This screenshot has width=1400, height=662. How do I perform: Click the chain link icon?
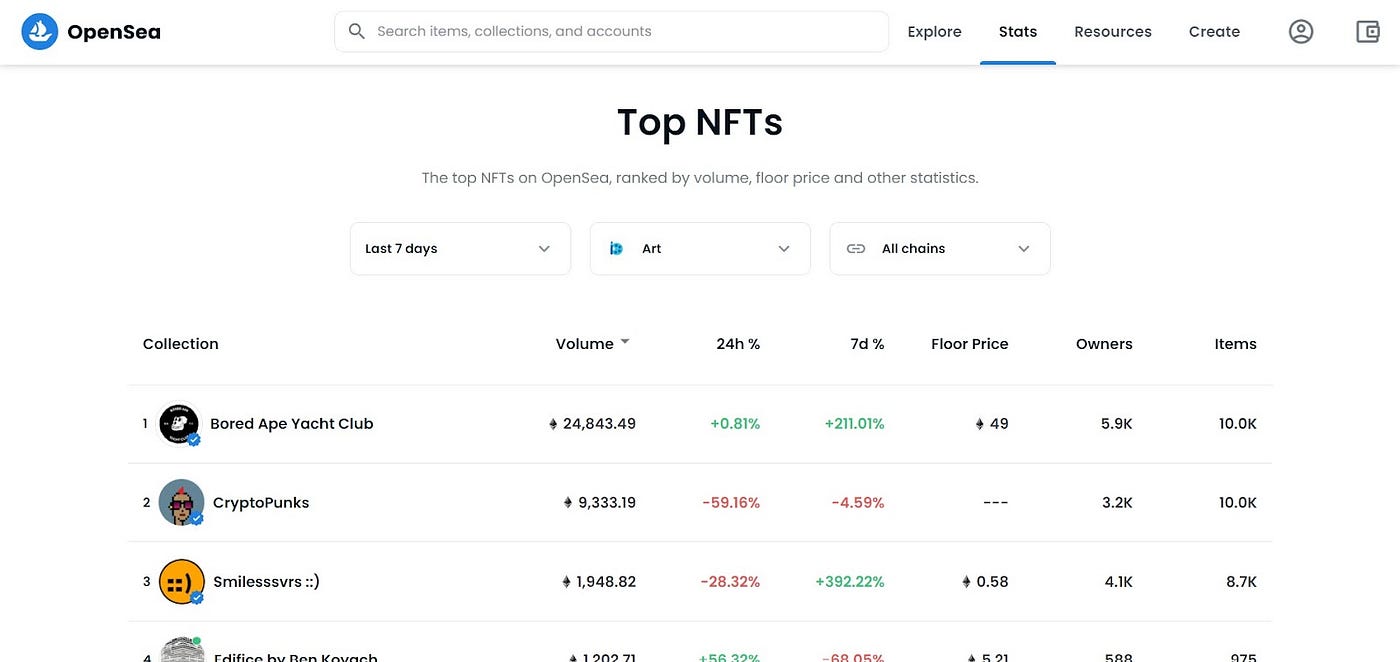pos(856,249)
